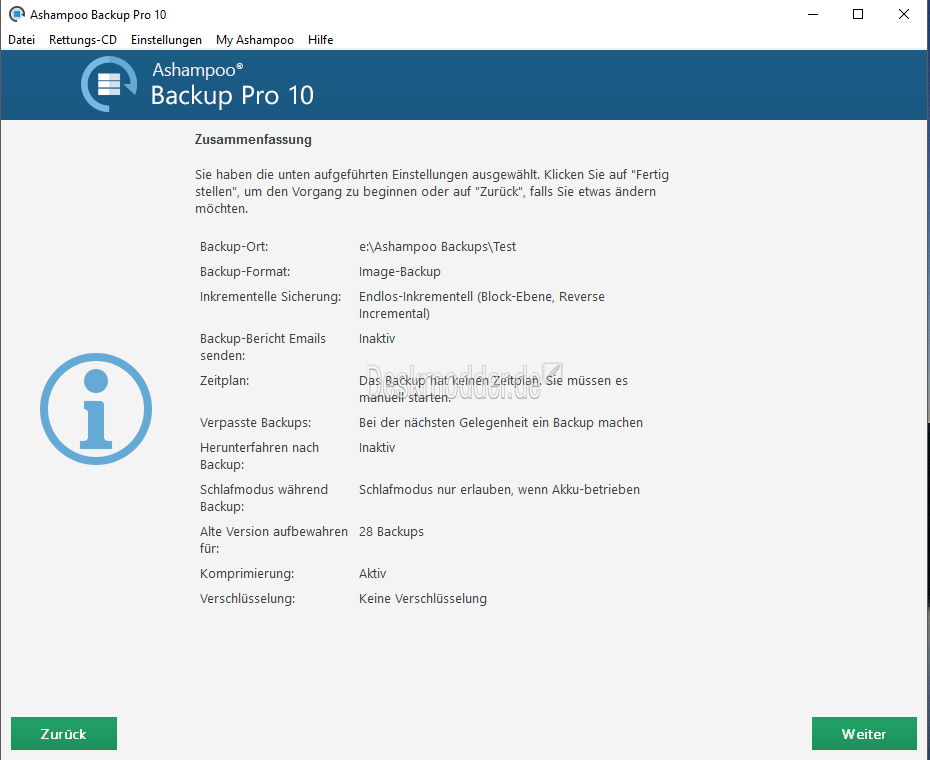Open the Hilfe menu
This screenshot has width=930, height=760.
[320, 40]
